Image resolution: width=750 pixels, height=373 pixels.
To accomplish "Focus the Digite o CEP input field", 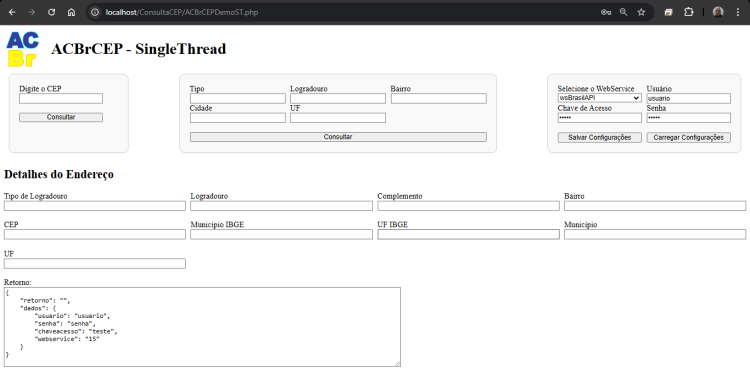I will click(x=61, y=99).
